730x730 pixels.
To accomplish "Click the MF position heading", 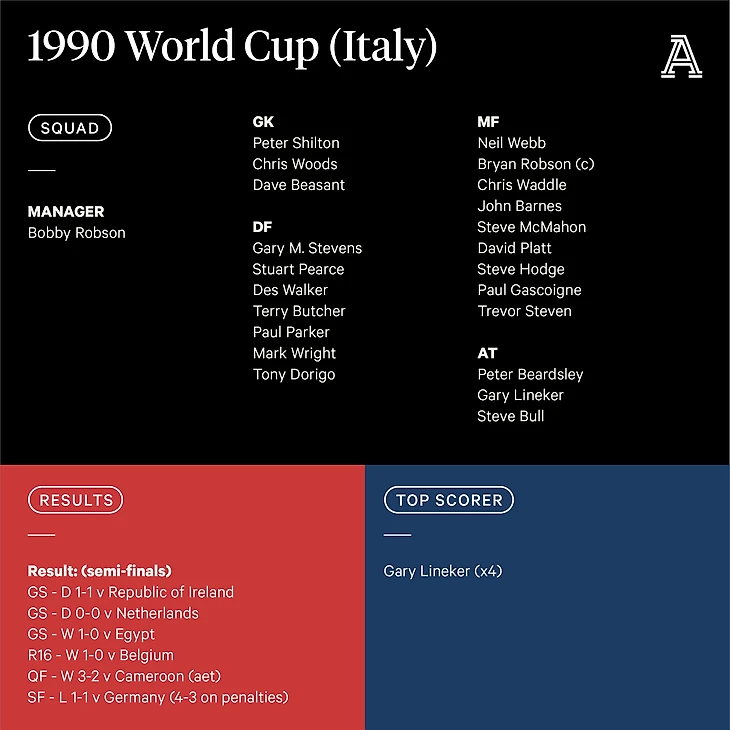I will (488, 122).
